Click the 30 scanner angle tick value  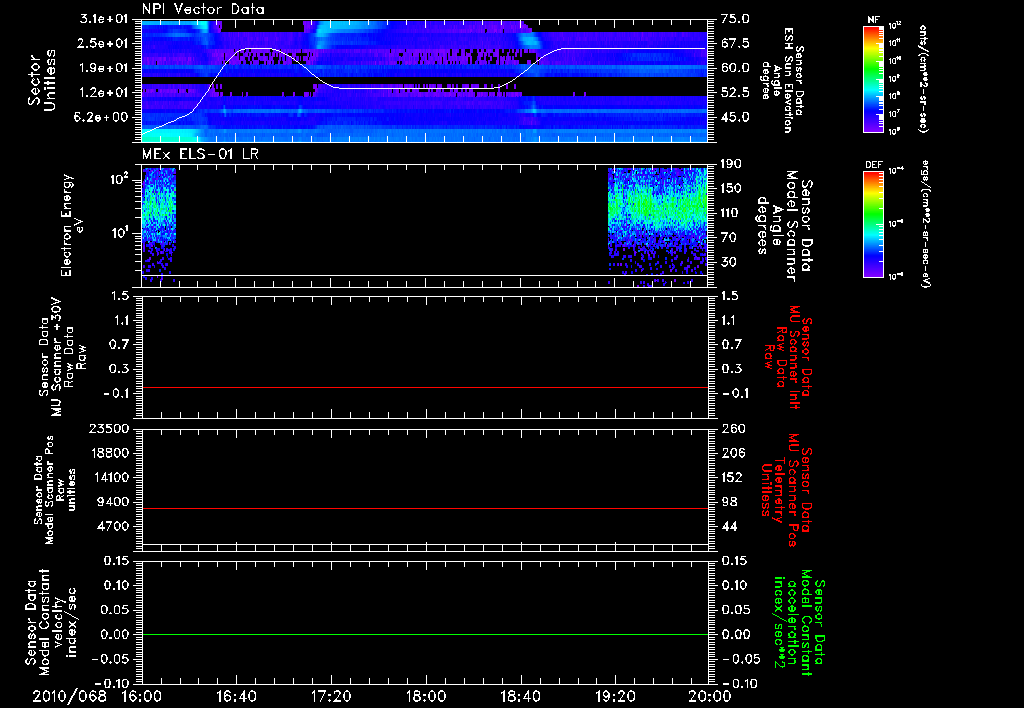pos(729,262)
